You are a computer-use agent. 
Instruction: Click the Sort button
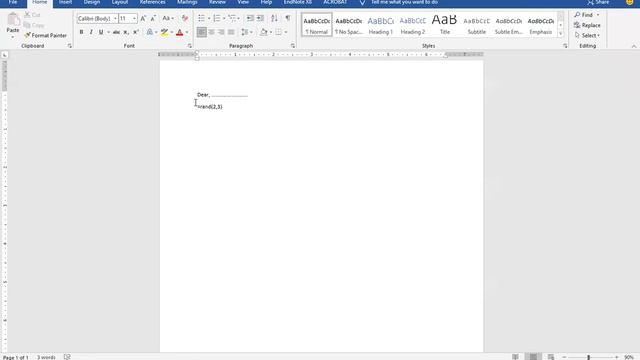274,18
